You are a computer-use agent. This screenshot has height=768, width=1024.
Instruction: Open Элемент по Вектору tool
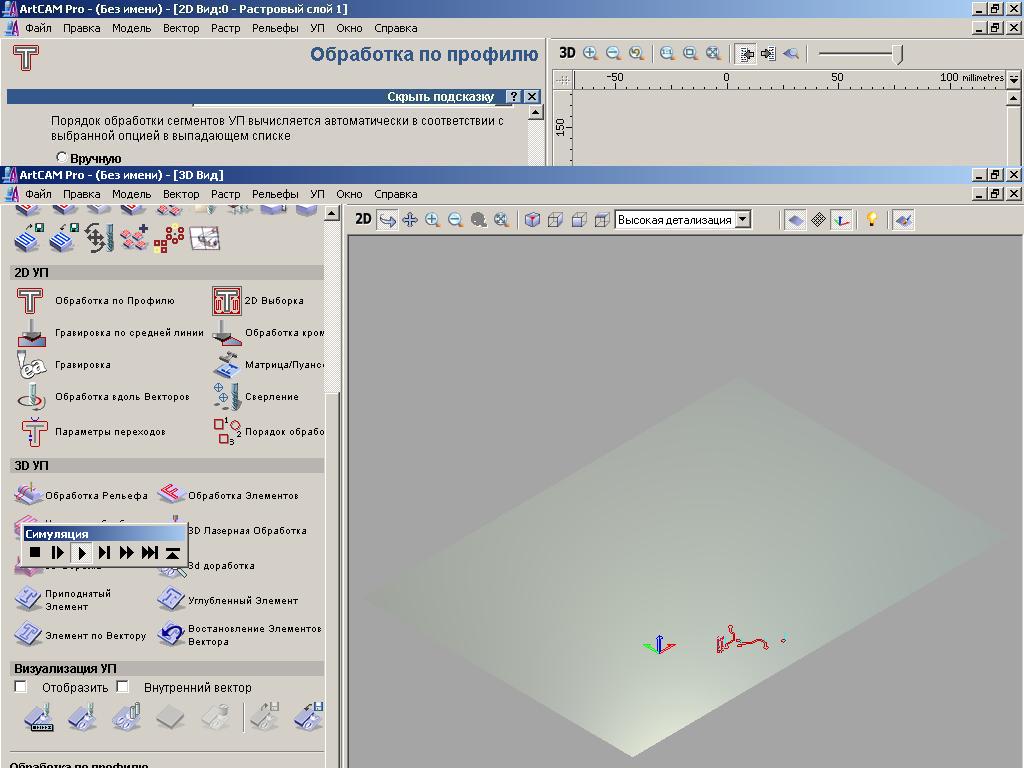pyautogui.click(x=80, y=635)
